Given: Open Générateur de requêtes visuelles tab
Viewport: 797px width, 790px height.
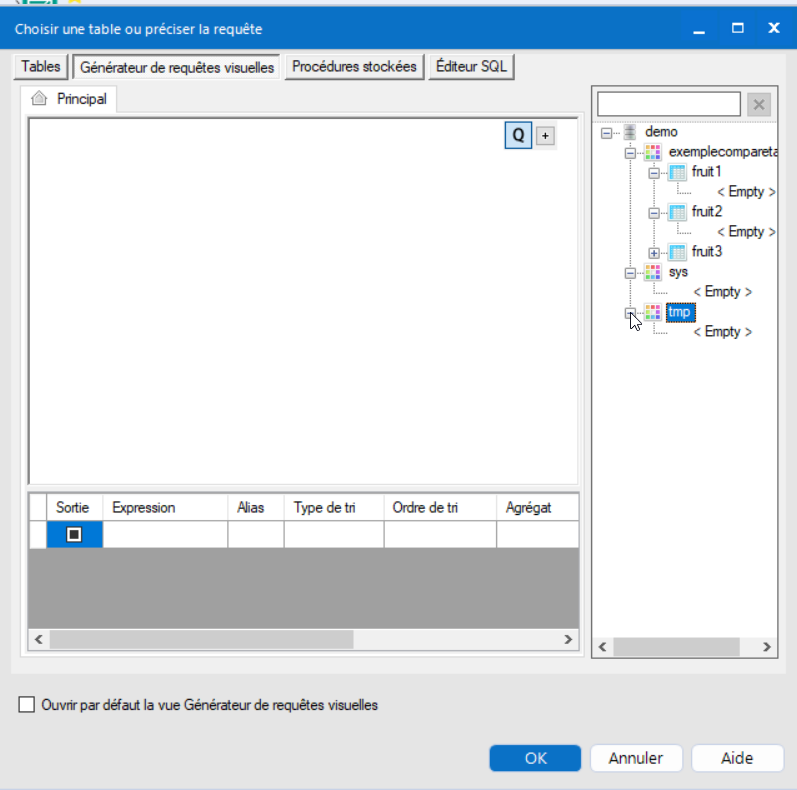Looking at the screenshot, I should pyautogui.click(x=176, y=67).
